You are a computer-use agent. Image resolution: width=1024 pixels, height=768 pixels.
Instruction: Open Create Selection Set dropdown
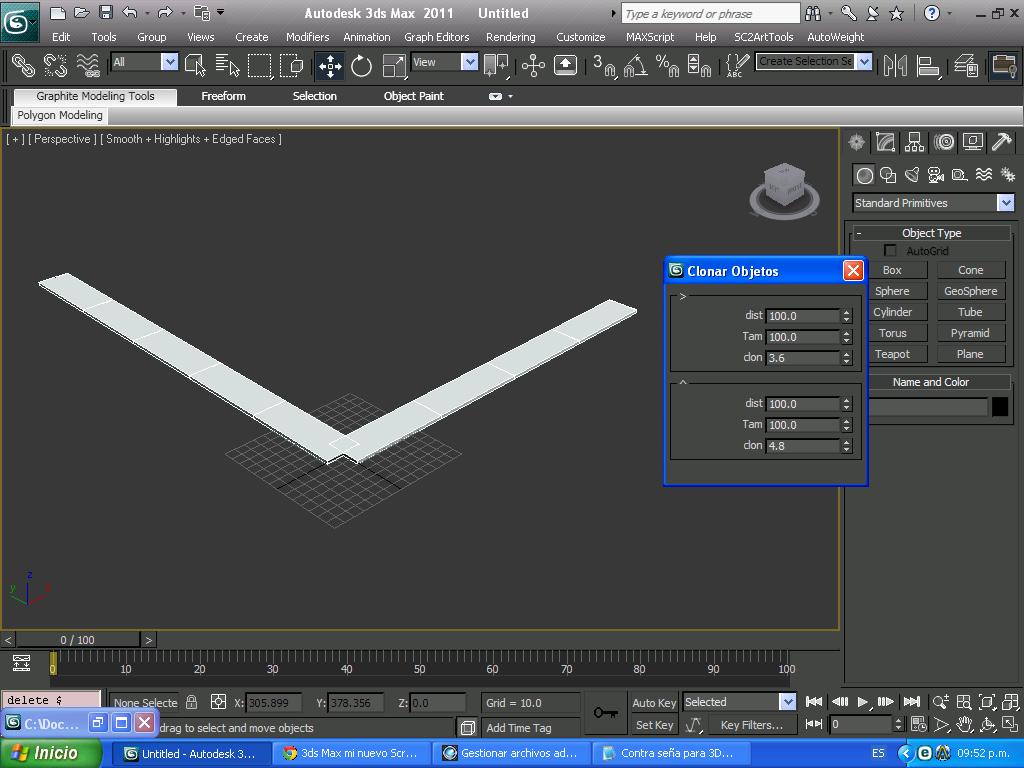864,61
